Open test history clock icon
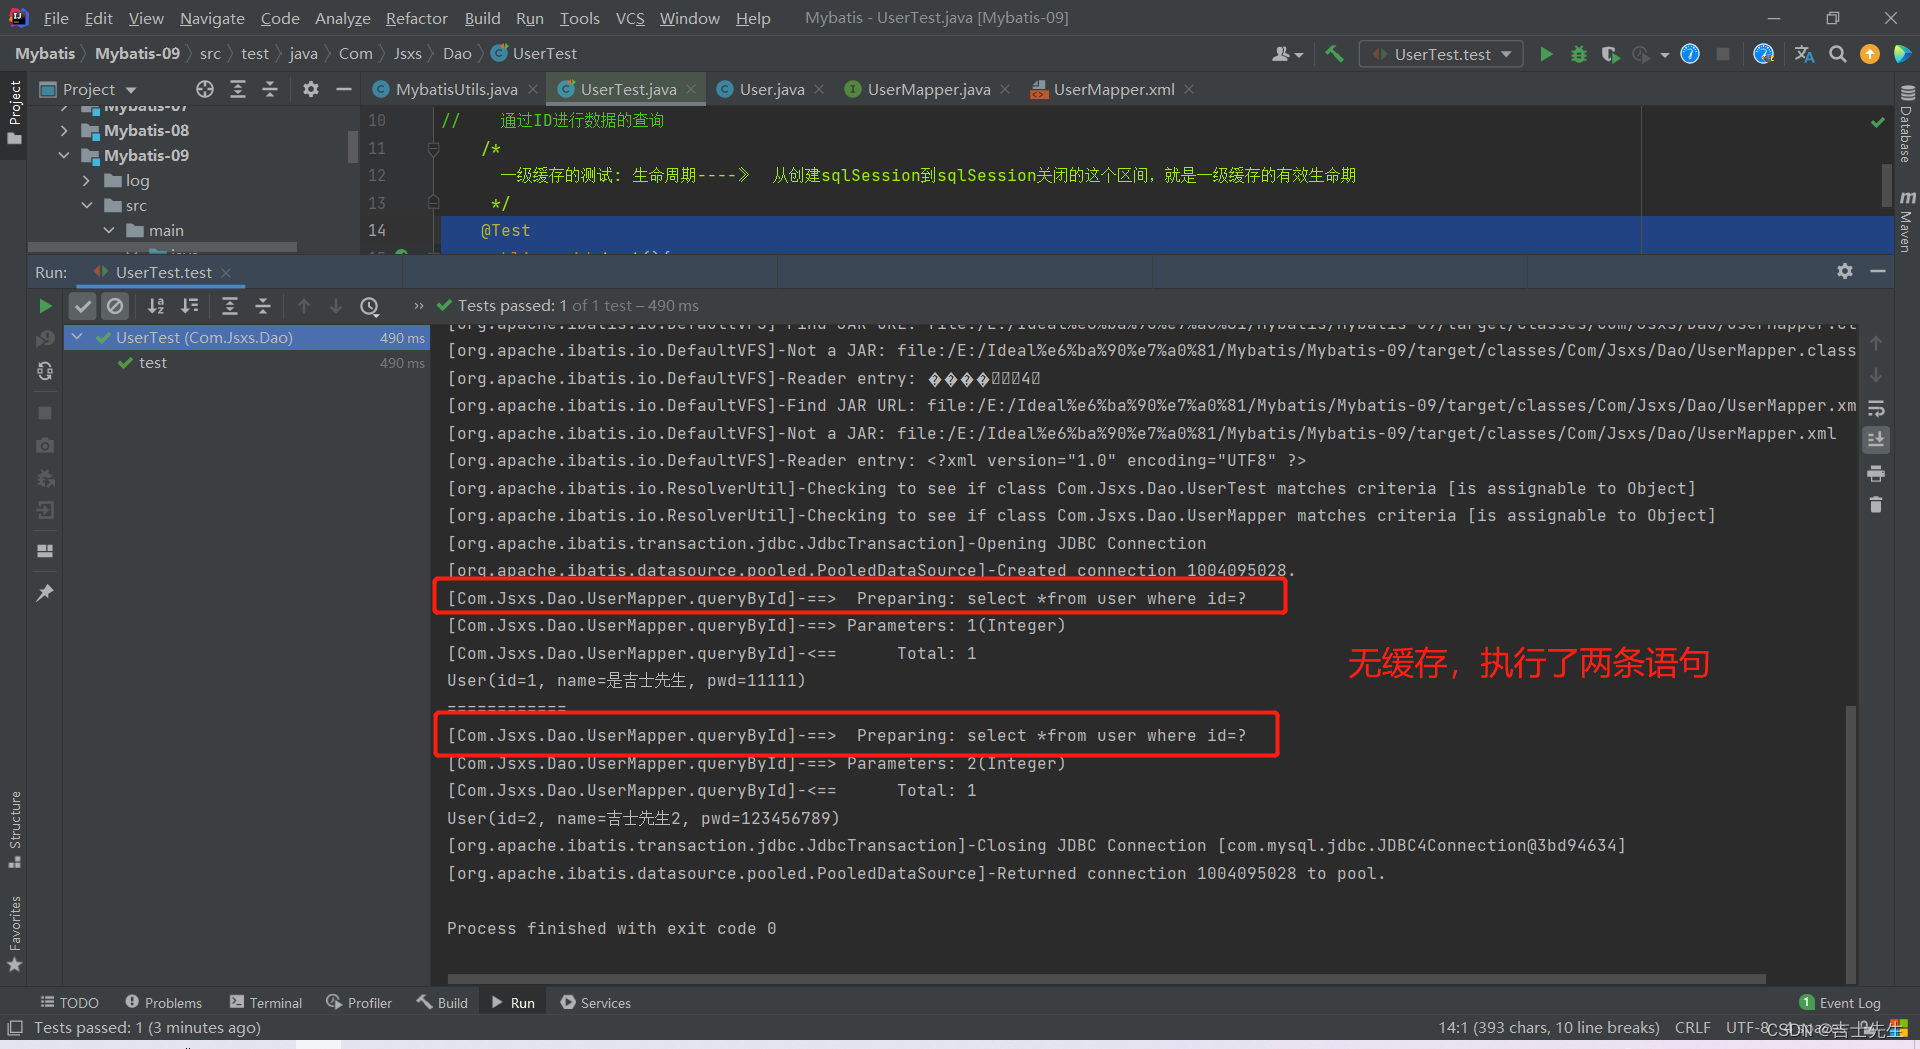1920x1049 pixels. tap(370, 306)
